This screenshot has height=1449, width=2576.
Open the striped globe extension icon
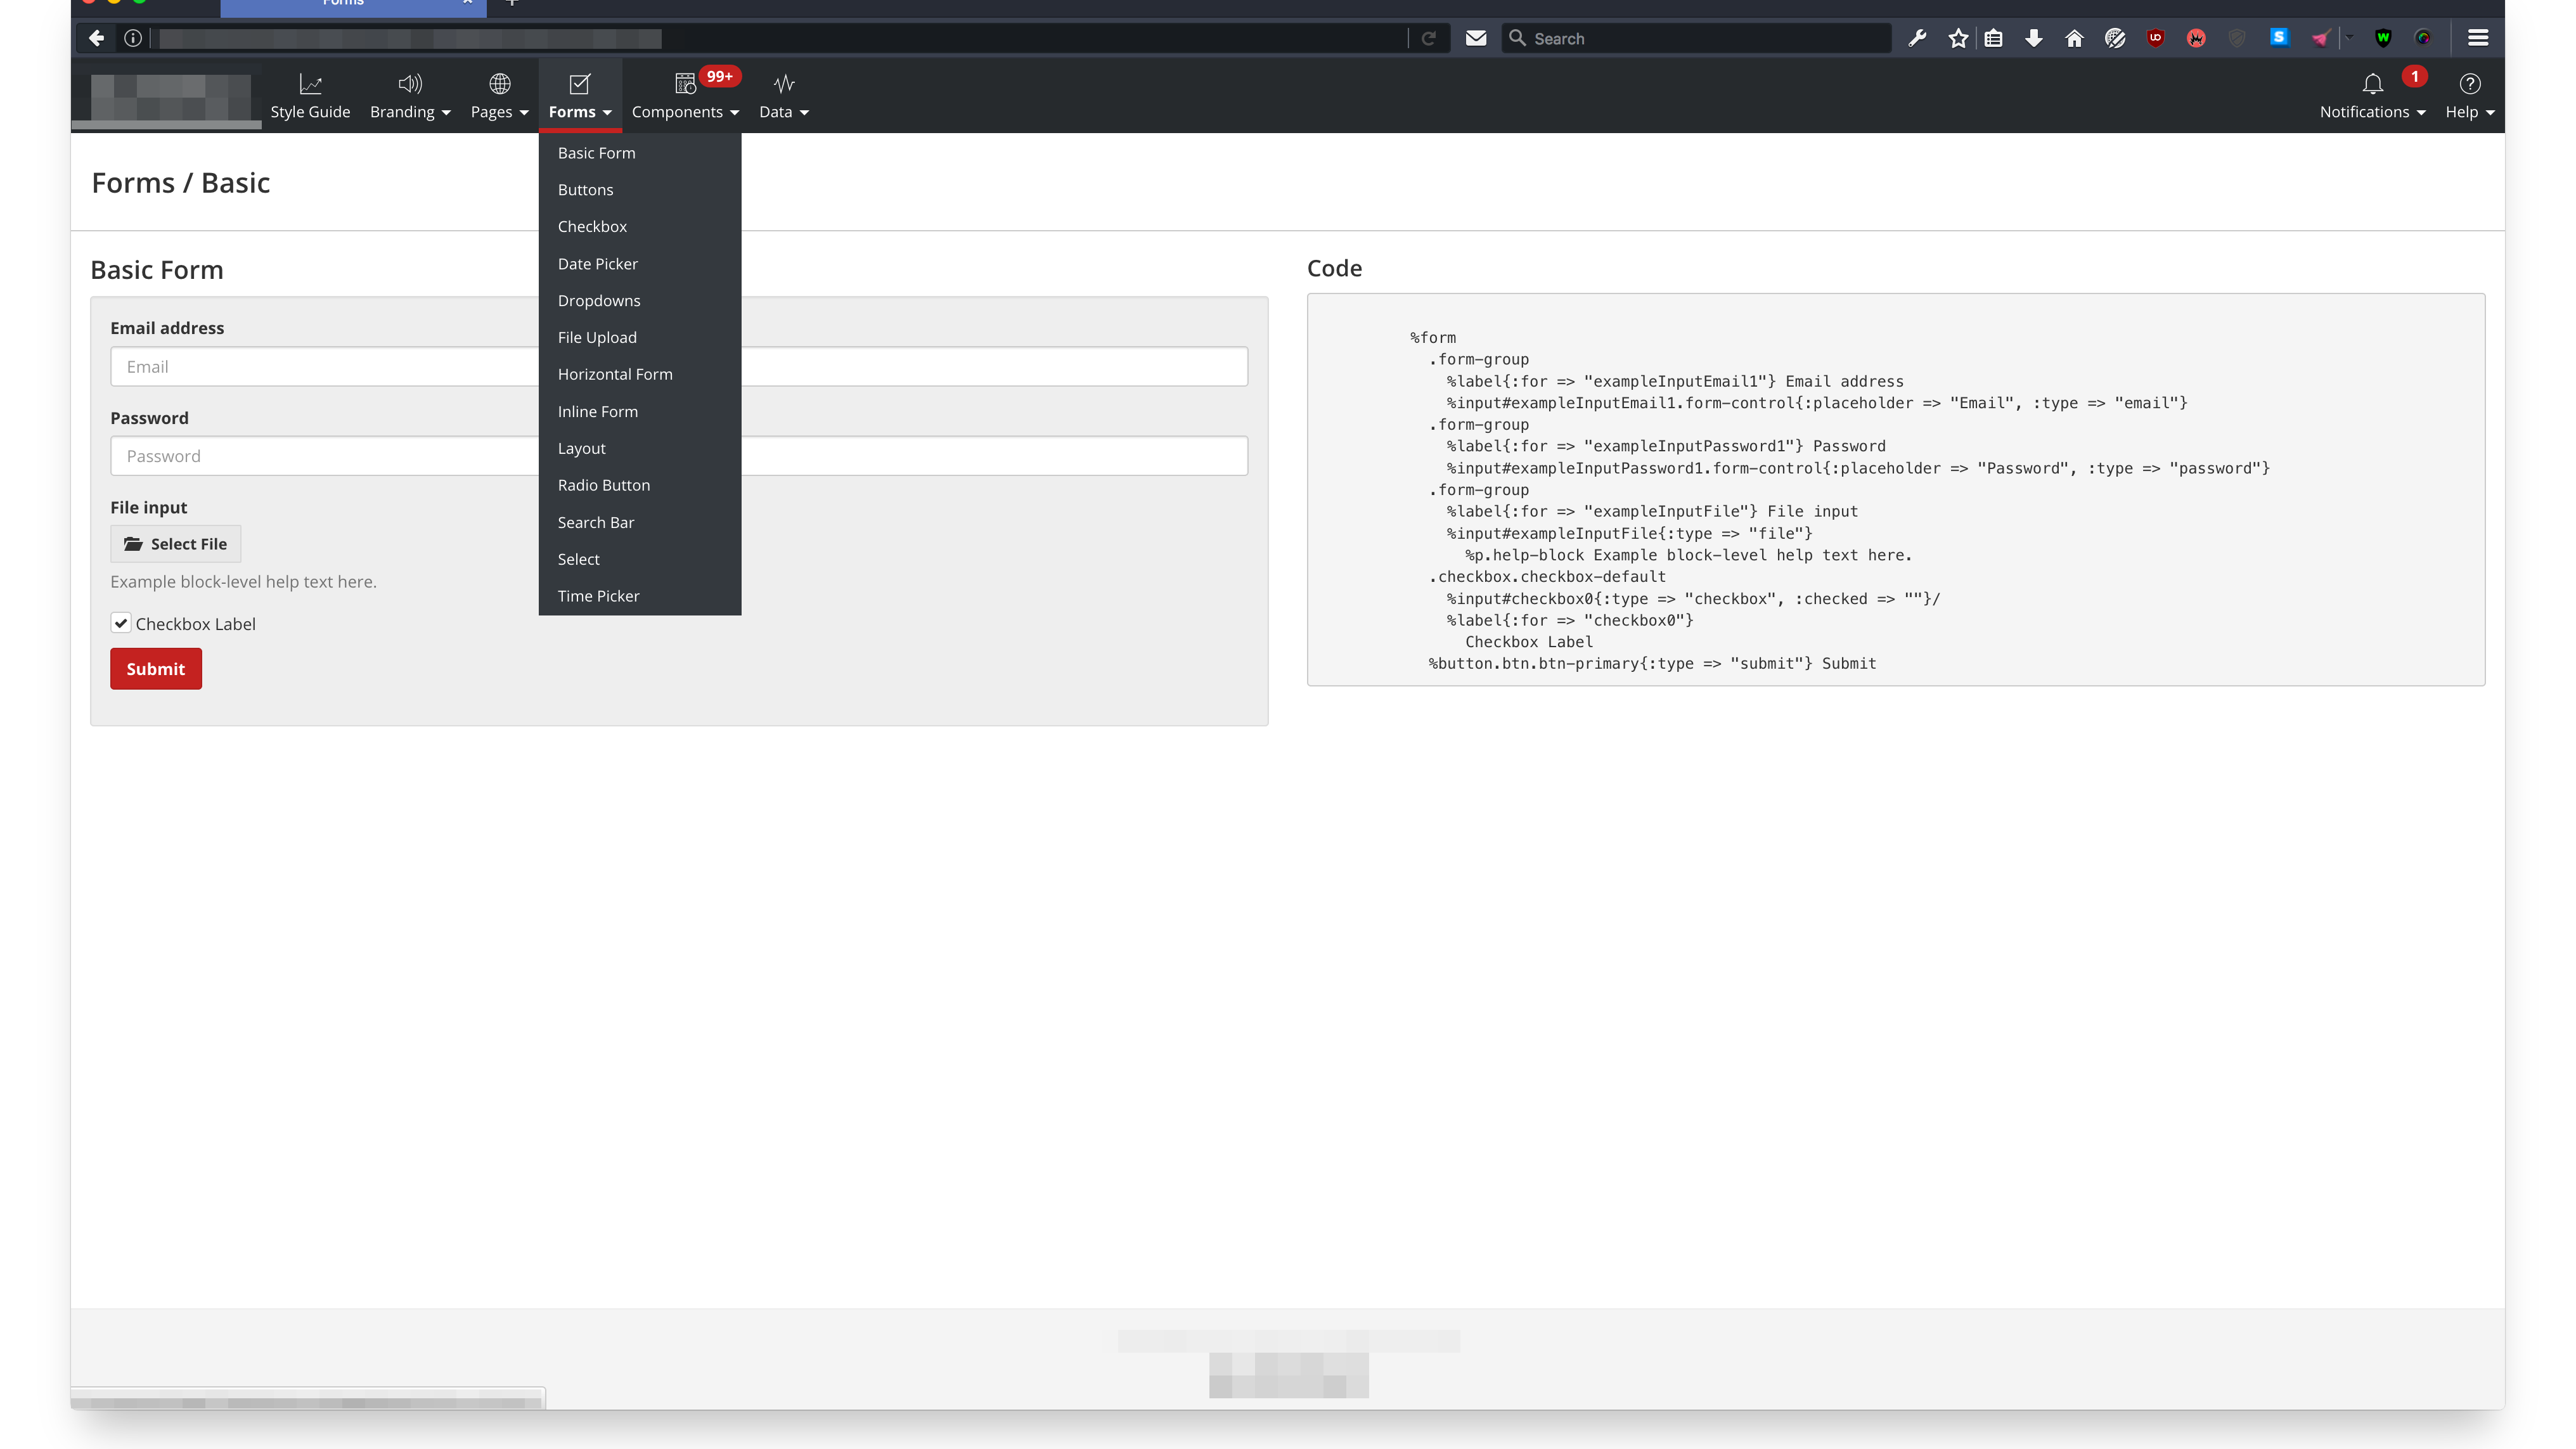2115,38
